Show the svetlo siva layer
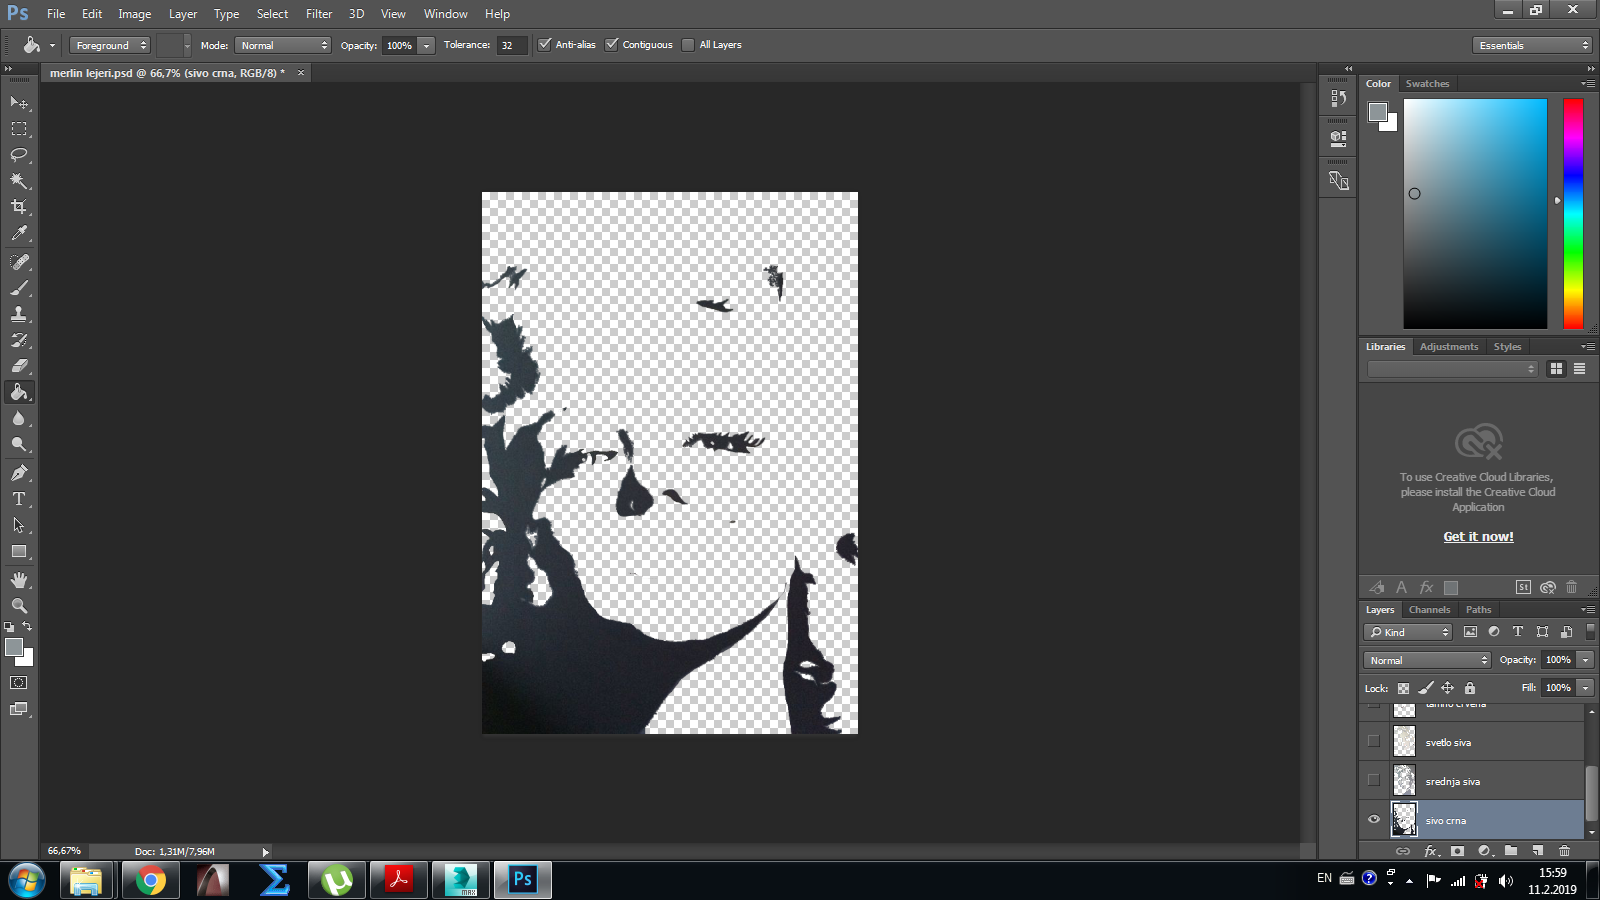 point(1374,741)
